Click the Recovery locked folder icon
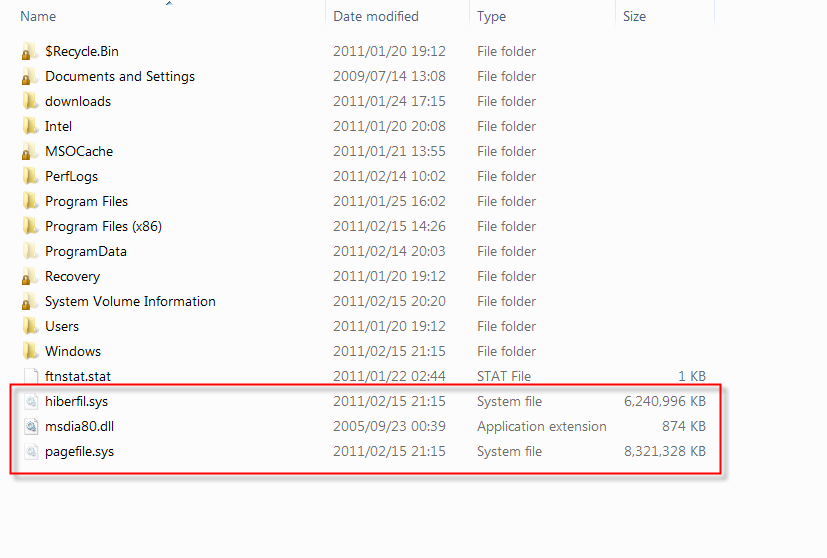Image resolution: width=827 pixels, height=558 pixels. 30,276
